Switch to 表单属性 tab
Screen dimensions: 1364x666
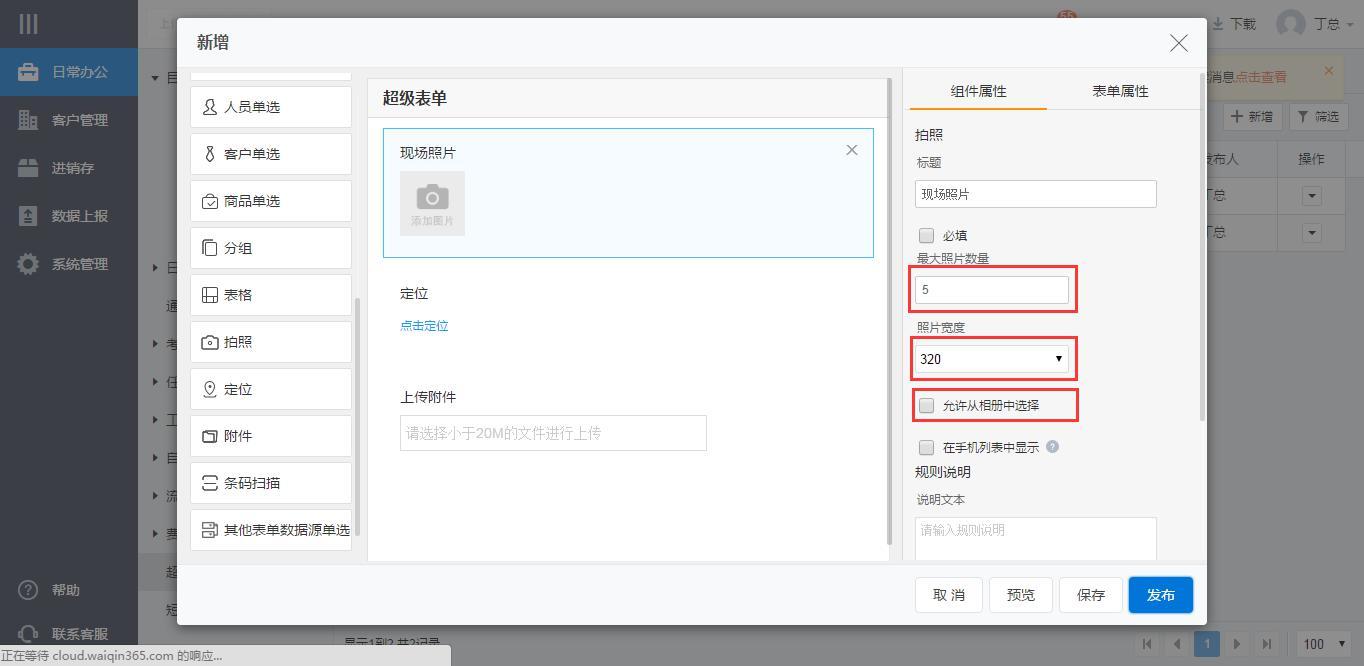(x=1119, y=91)
